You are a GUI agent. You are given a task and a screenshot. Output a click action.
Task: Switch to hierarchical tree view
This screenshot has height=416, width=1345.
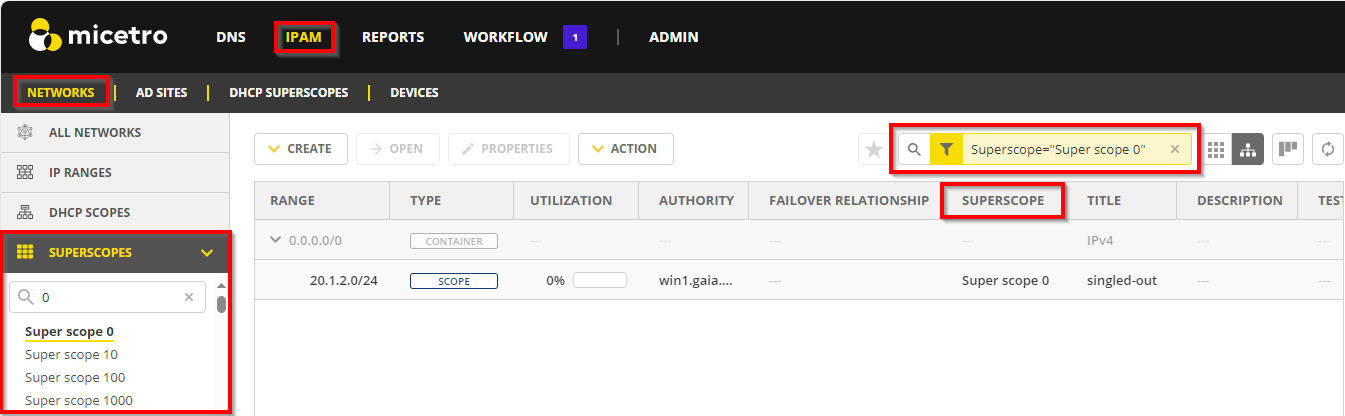click(1247, 149)
